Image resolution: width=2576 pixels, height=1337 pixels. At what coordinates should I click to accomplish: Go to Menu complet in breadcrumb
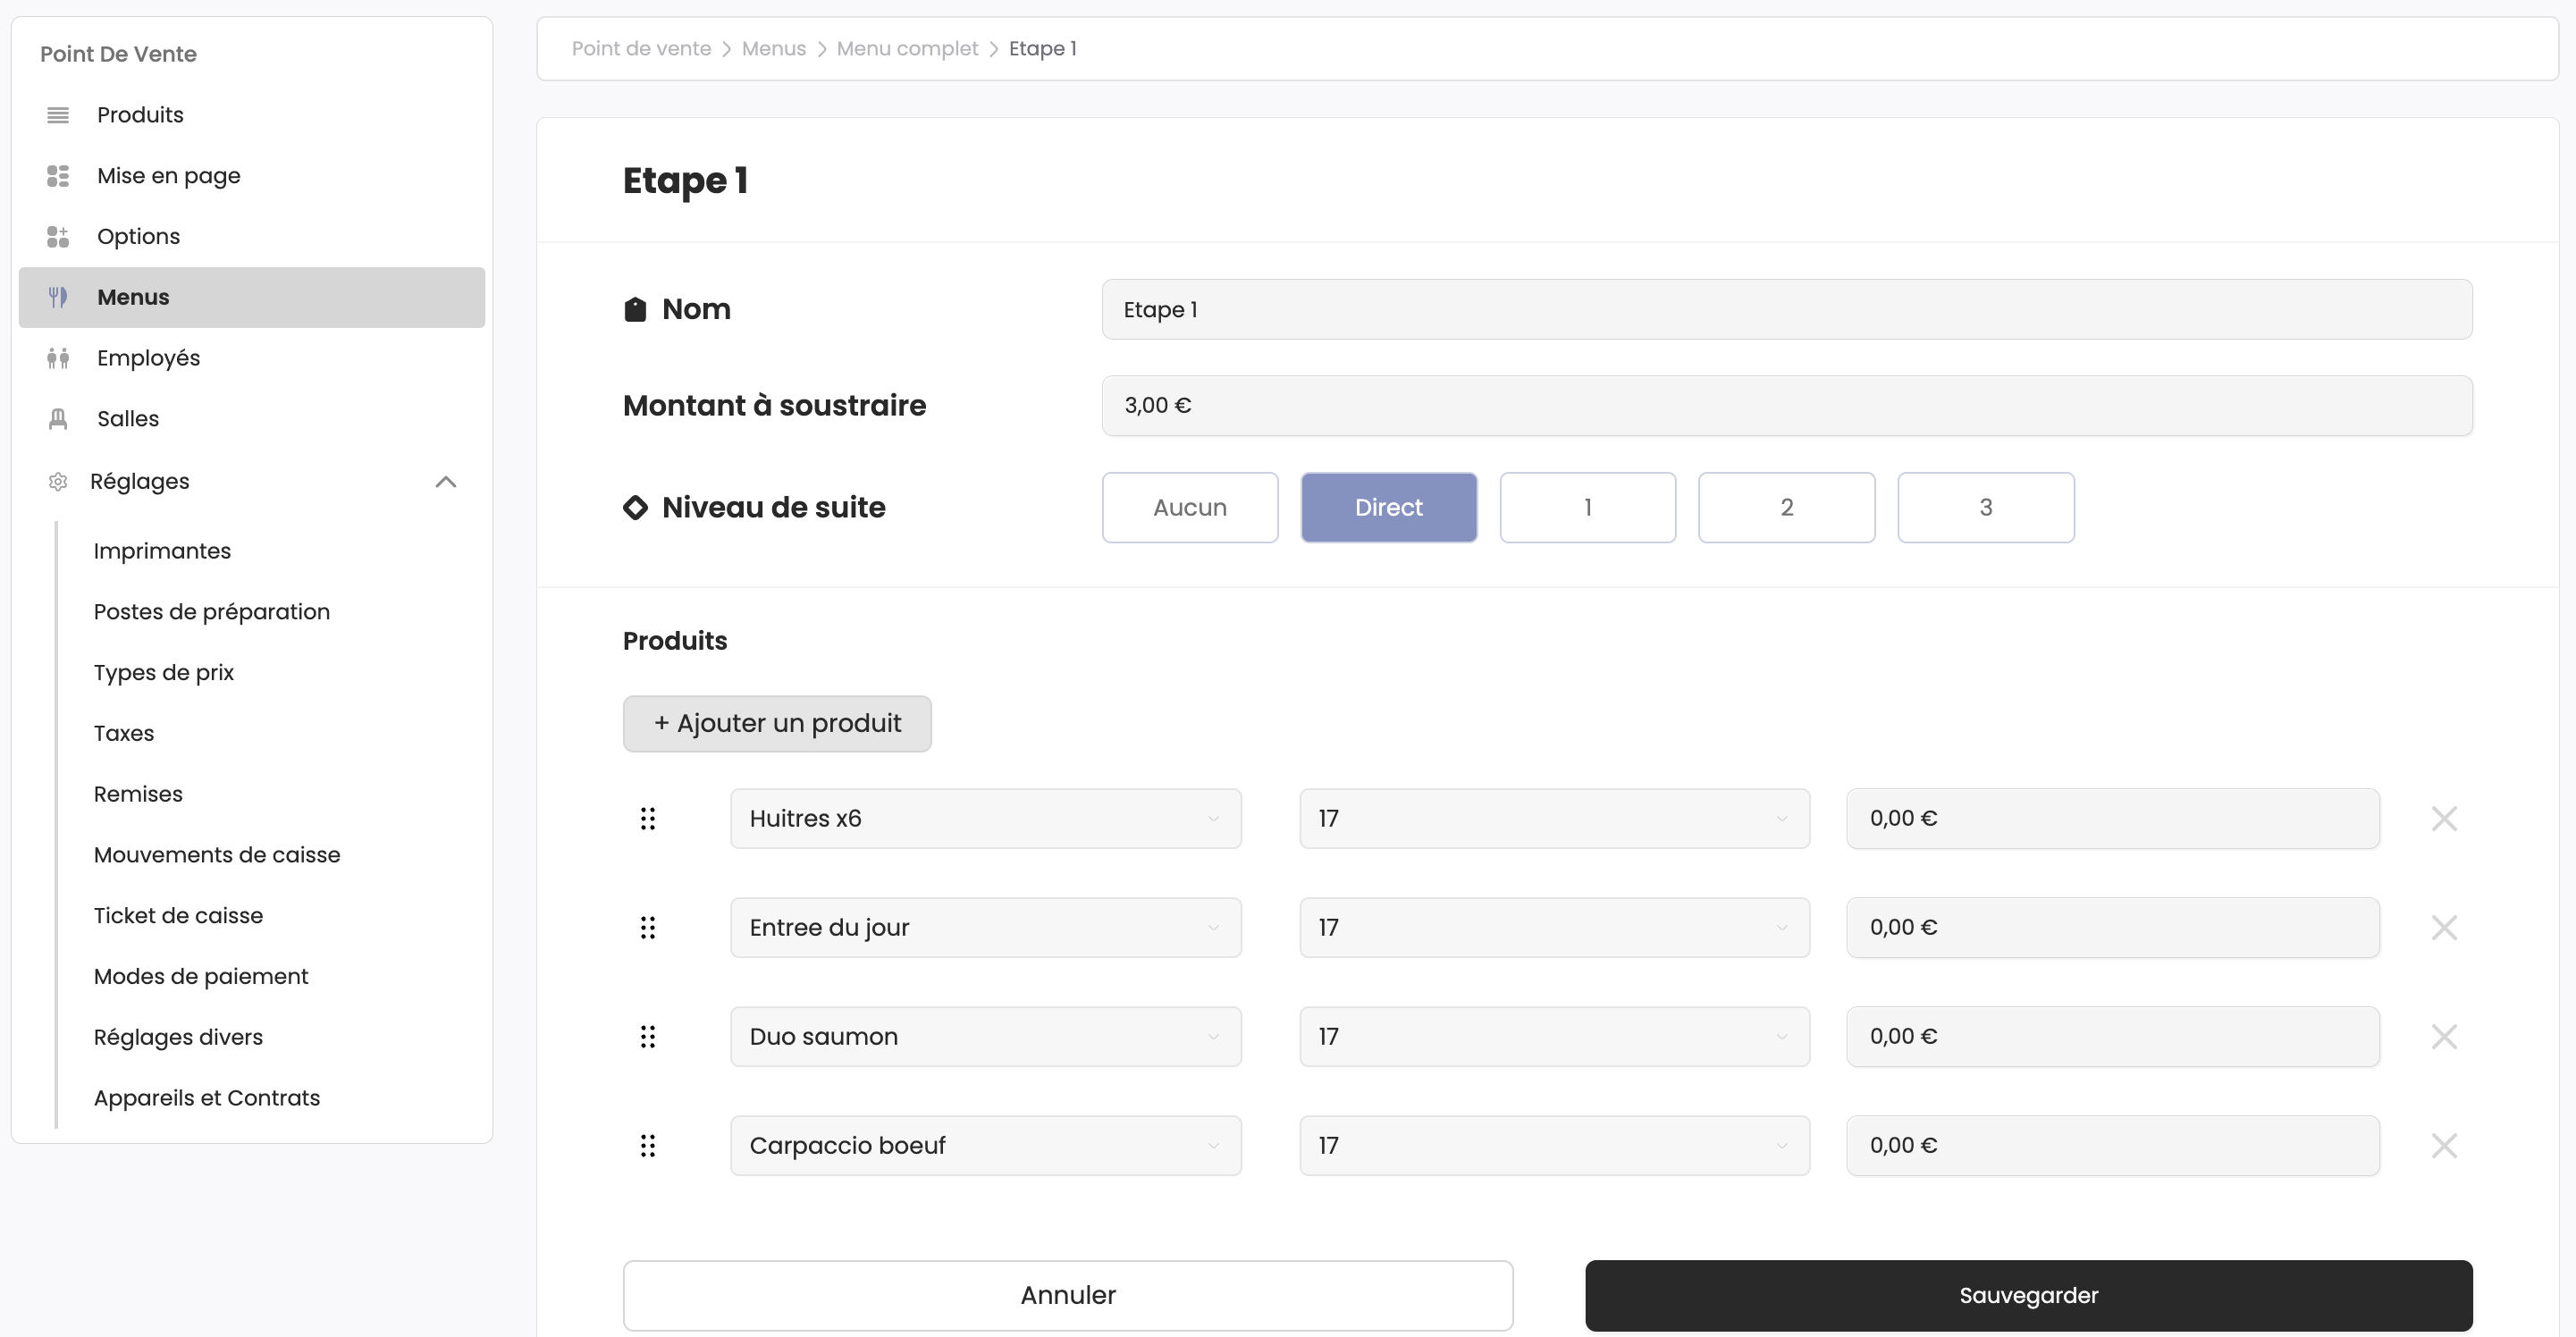point(906,49)
